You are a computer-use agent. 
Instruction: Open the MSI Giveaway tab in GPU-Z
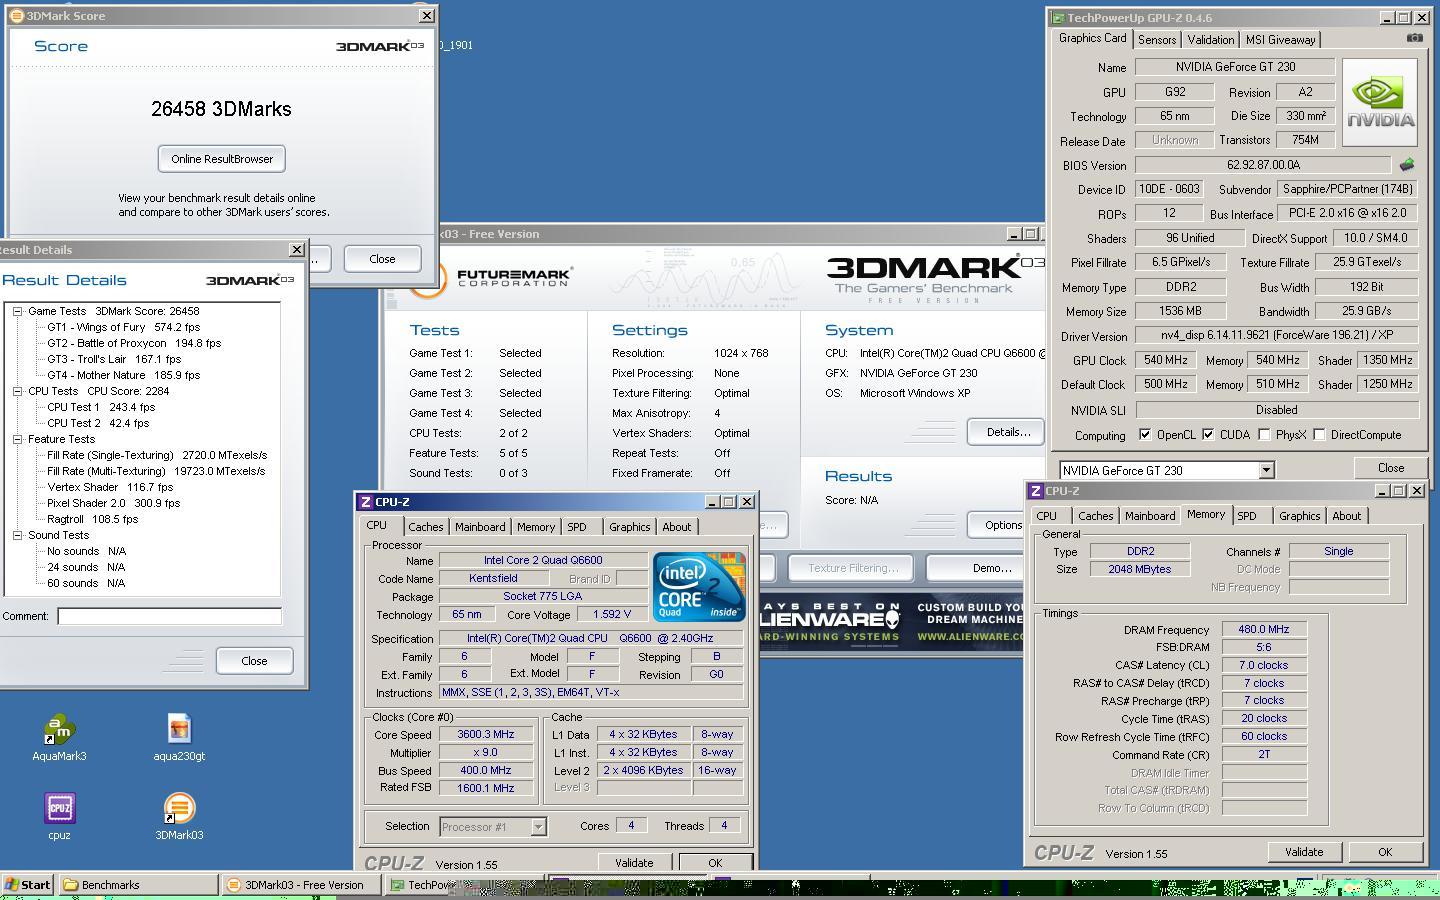1280,40
